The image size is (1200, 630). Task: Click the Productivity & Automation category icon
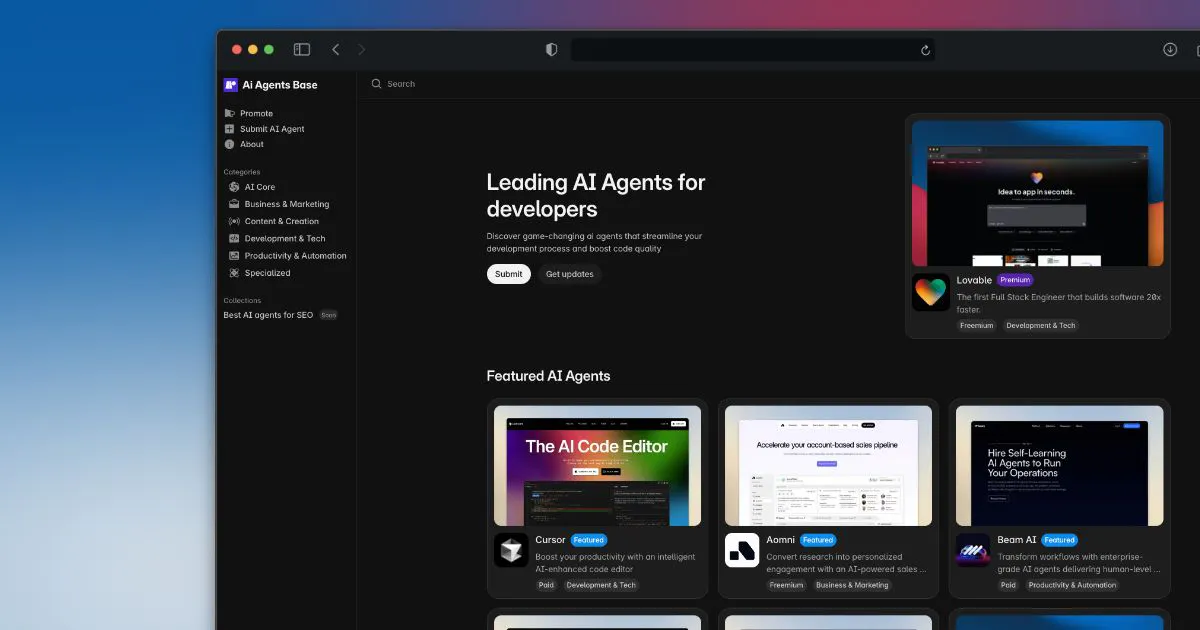tap(234, 256)
